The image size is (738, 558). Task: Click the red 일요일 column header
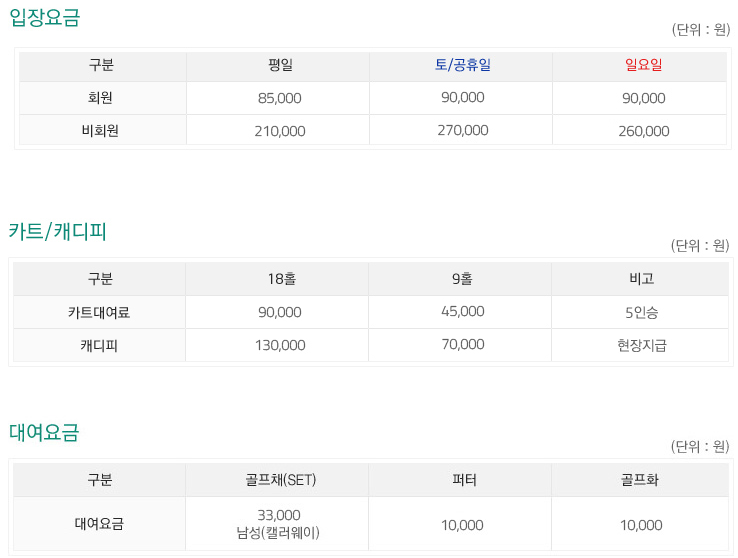643,65
